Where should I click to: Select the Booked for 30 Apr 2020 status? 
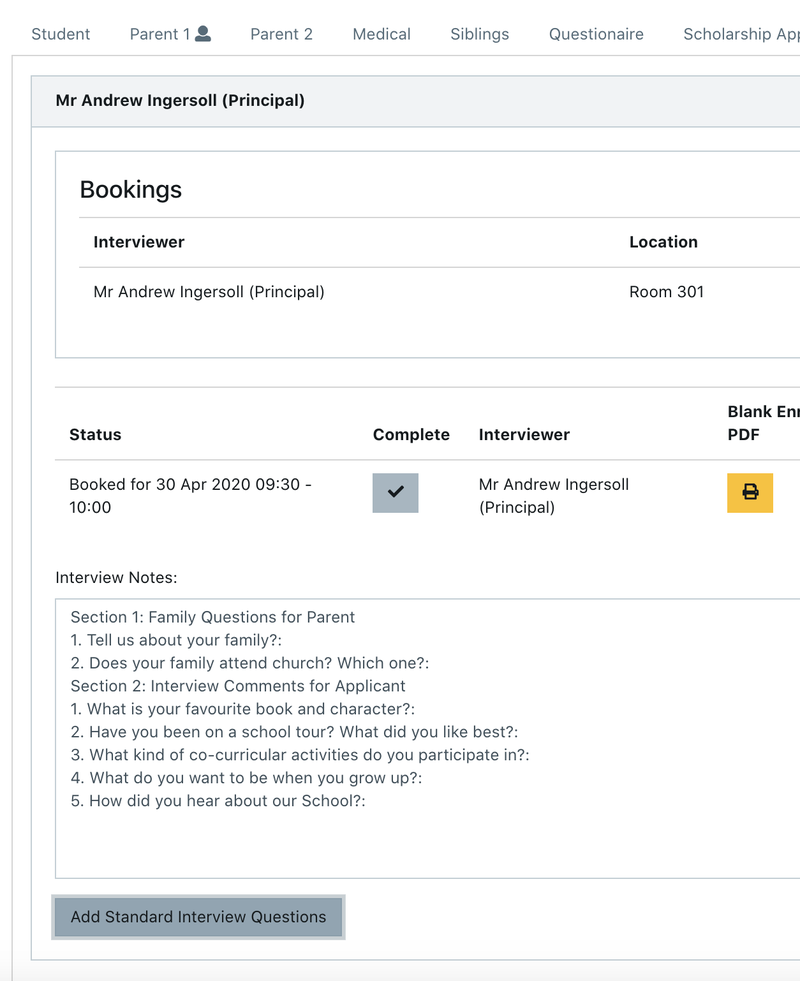click(190, 496)
